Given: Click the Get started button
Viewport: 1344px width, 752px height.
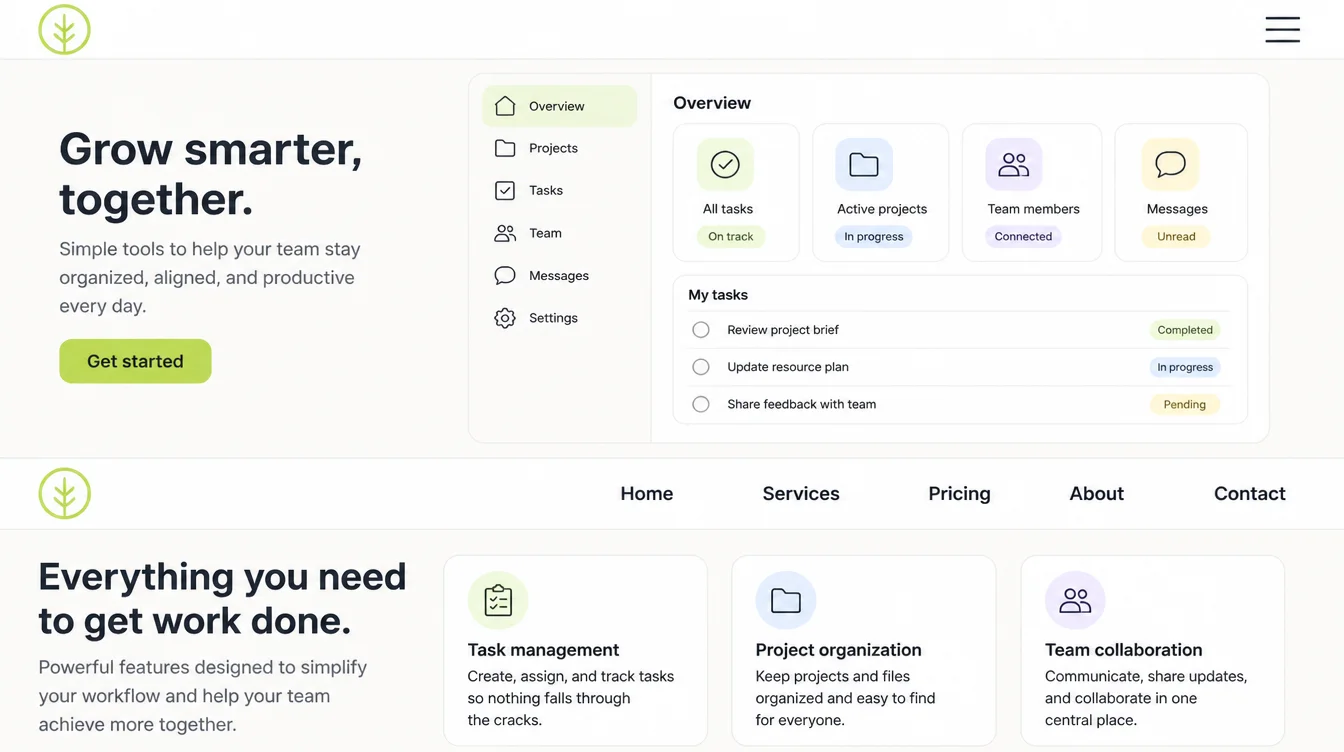Looking at the screenshot, I should pos(135,361).
